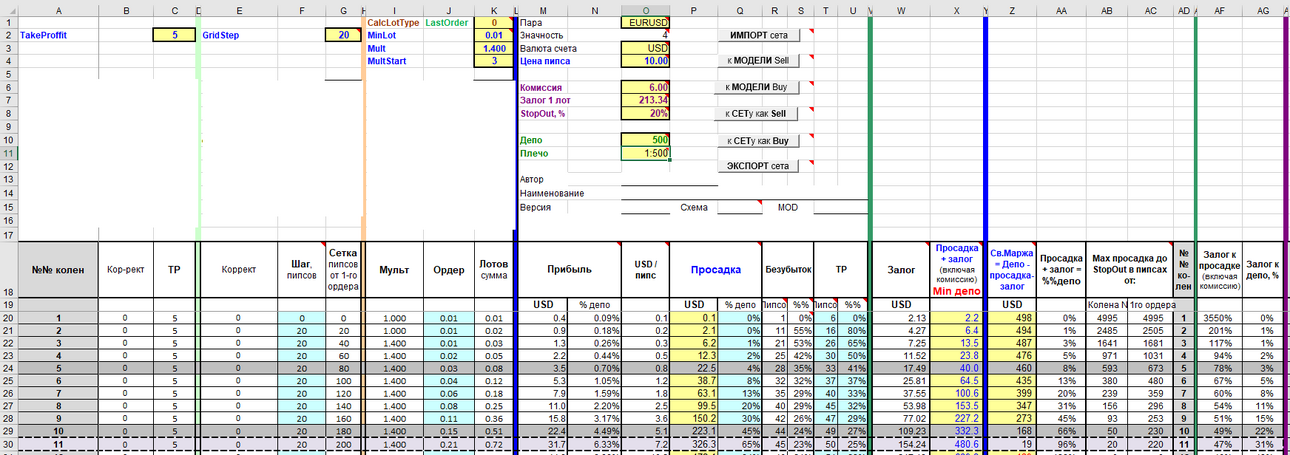1290x455 pixels.
Task: Click the Кор-рект table header
Action: [126, 270]
